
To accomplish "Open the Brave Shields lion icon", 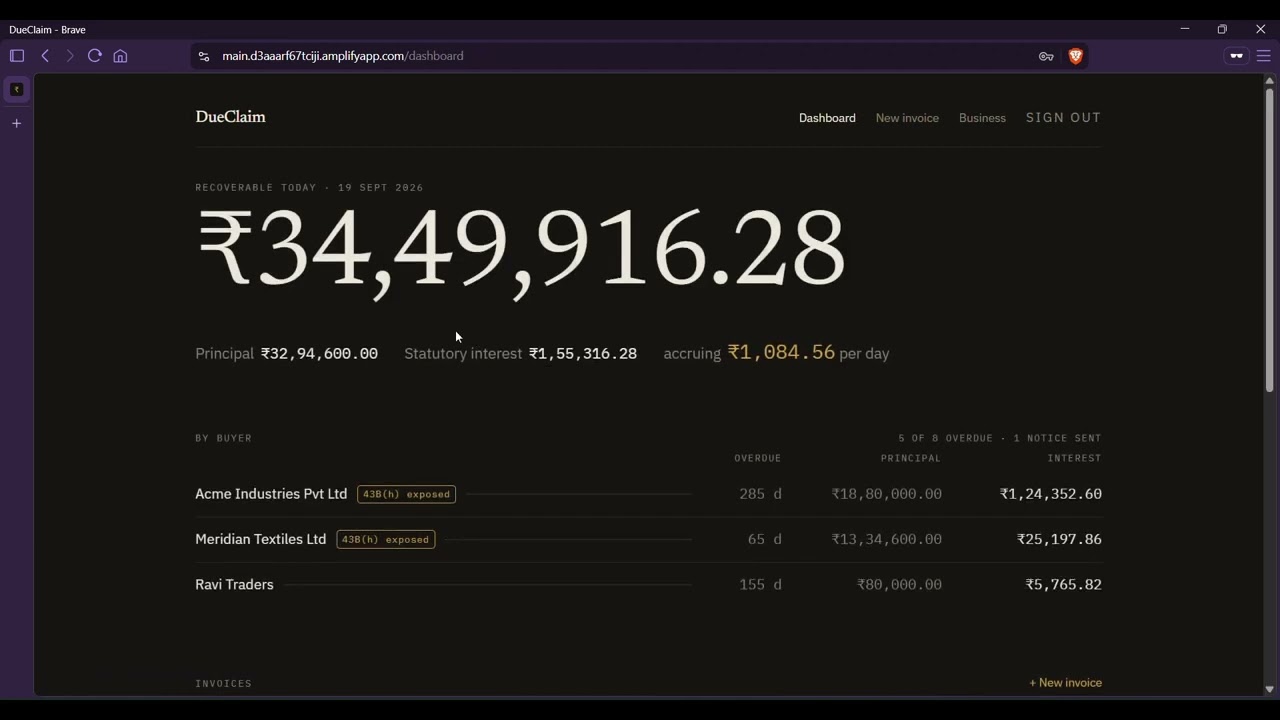I will (1076, 56).
